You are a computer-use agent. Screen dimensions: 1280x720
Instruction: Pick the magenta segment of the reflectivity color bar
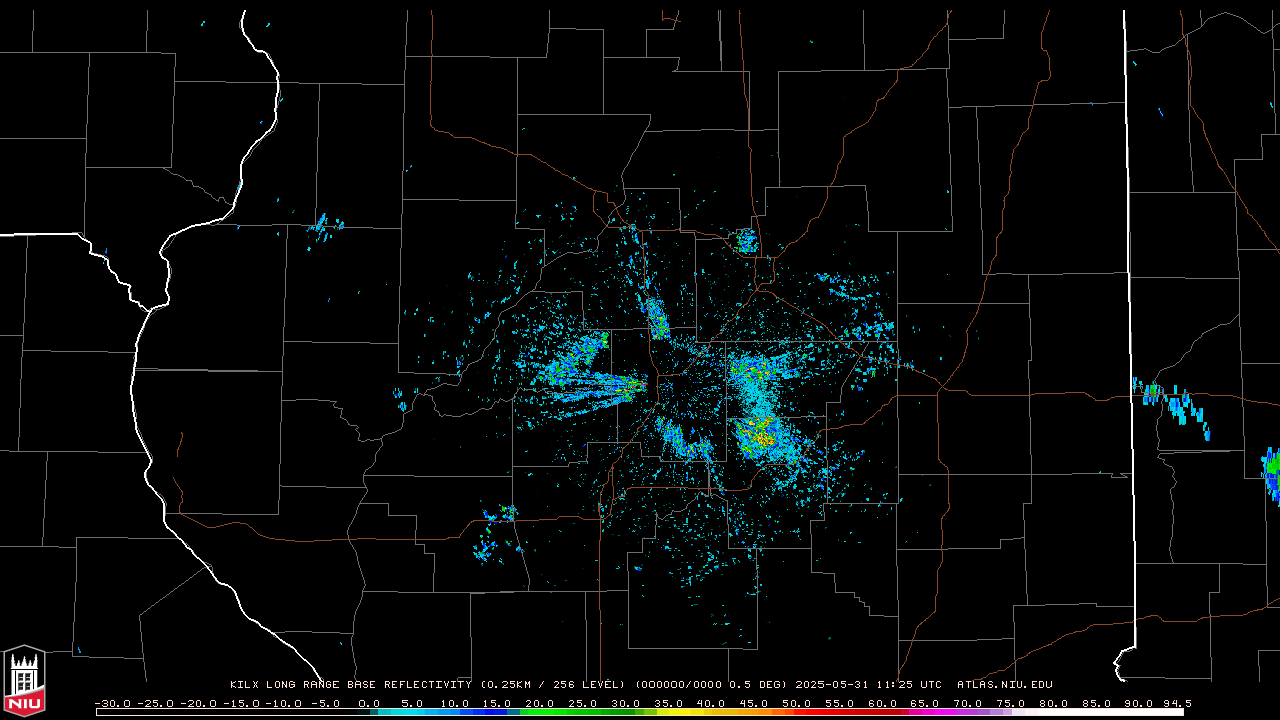tap(930, 713)
